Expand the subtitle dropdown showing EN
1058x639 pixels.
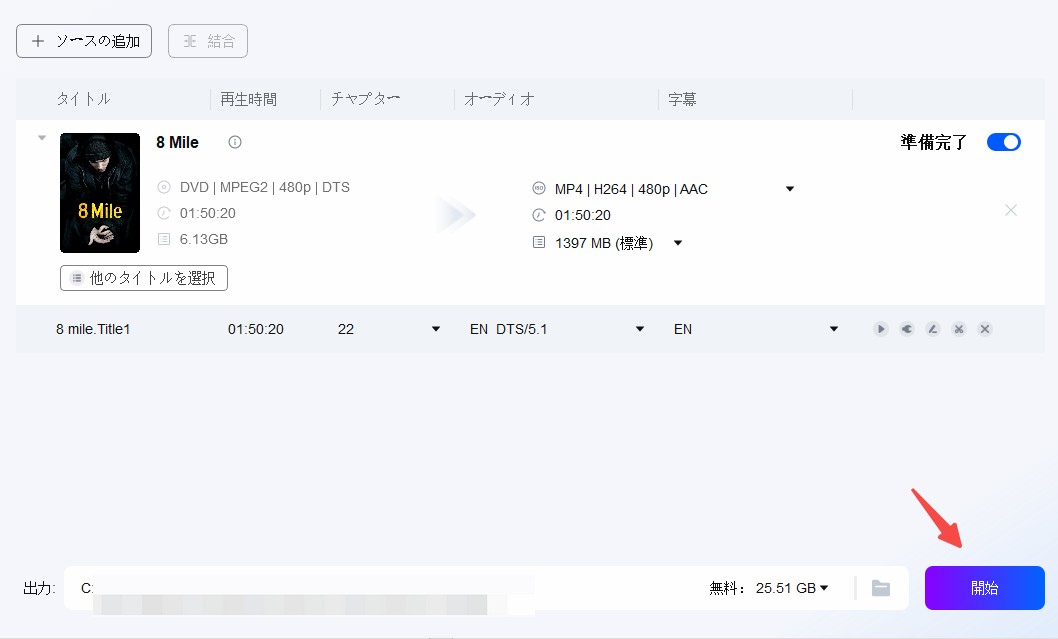834,329
